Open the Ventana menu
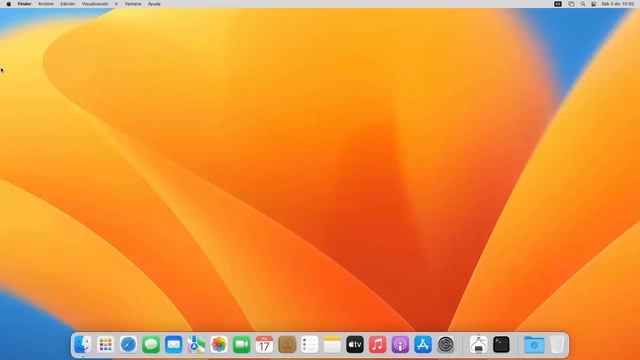 133,4
